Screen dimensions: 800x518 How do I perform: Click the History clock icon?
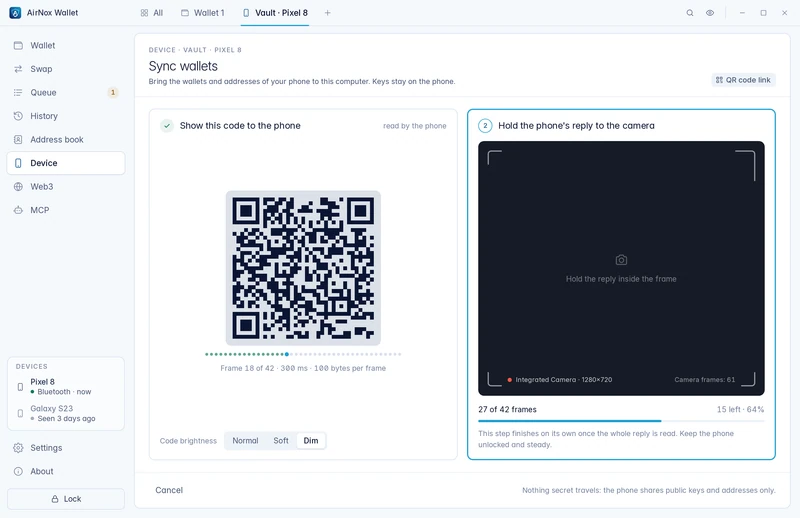pyautogui.click(x=18, y=116)
